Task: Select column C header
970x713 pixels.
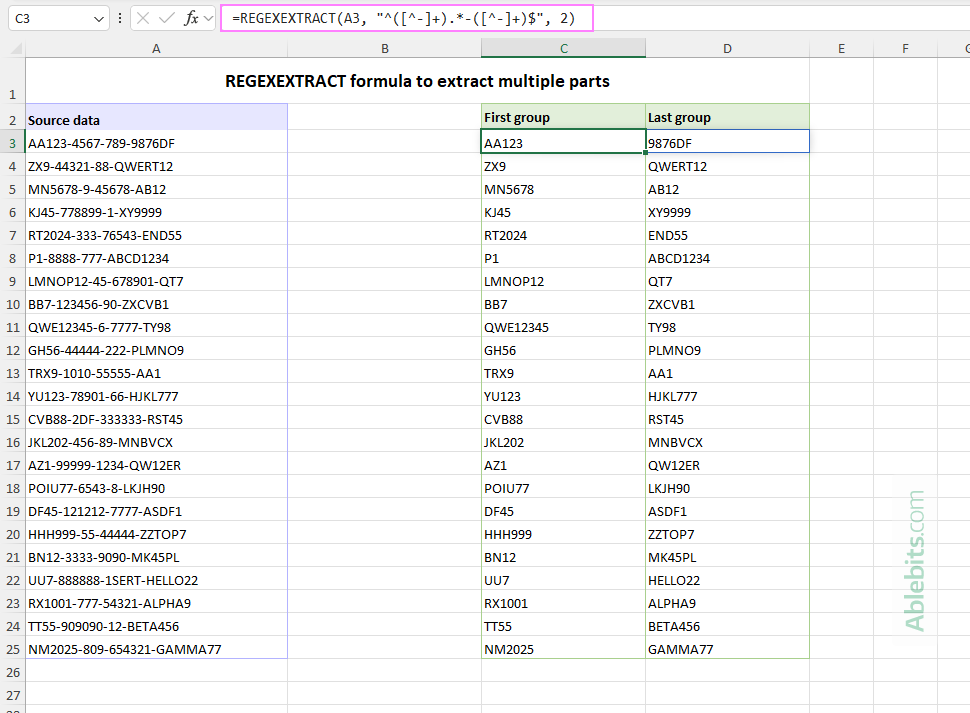Action: tap(564, 48)
